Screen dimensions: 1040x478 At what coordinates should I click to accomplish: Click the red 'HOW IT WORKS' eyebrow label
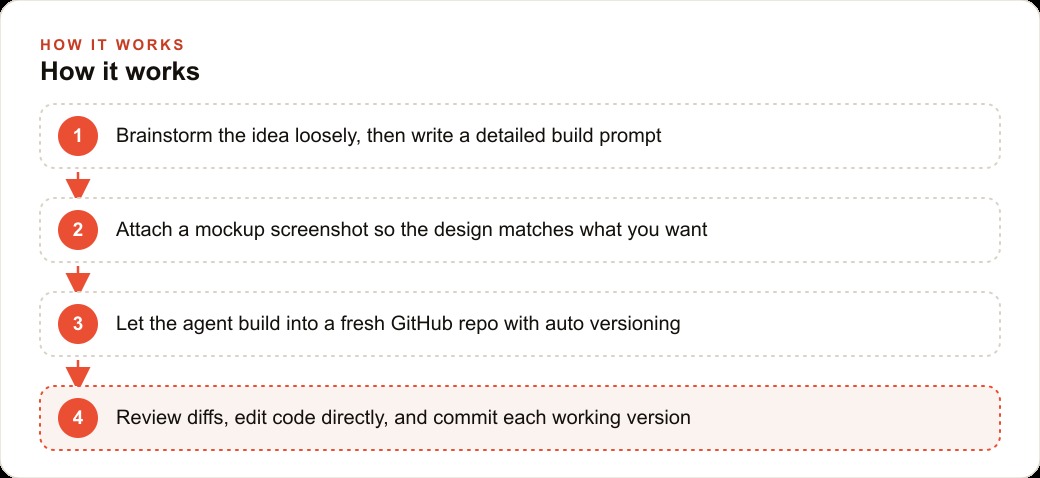tap(112, 44)
